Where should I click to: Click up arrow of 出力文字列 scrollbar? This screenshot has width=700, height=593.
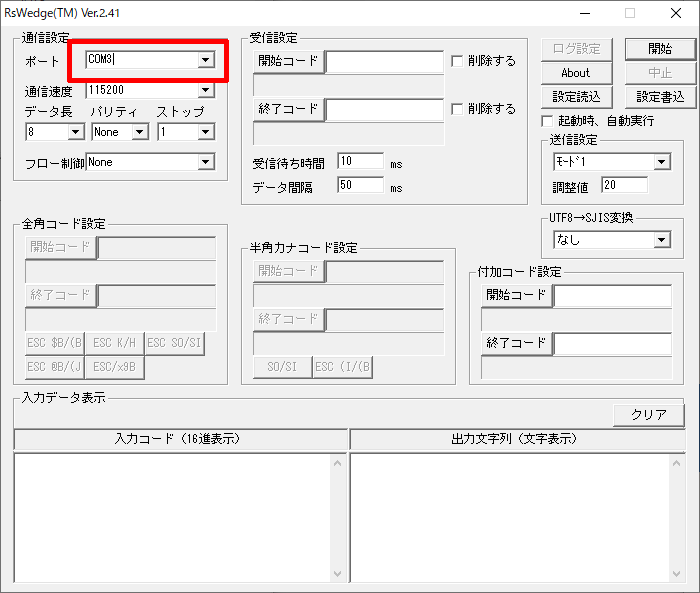point(676,464)
